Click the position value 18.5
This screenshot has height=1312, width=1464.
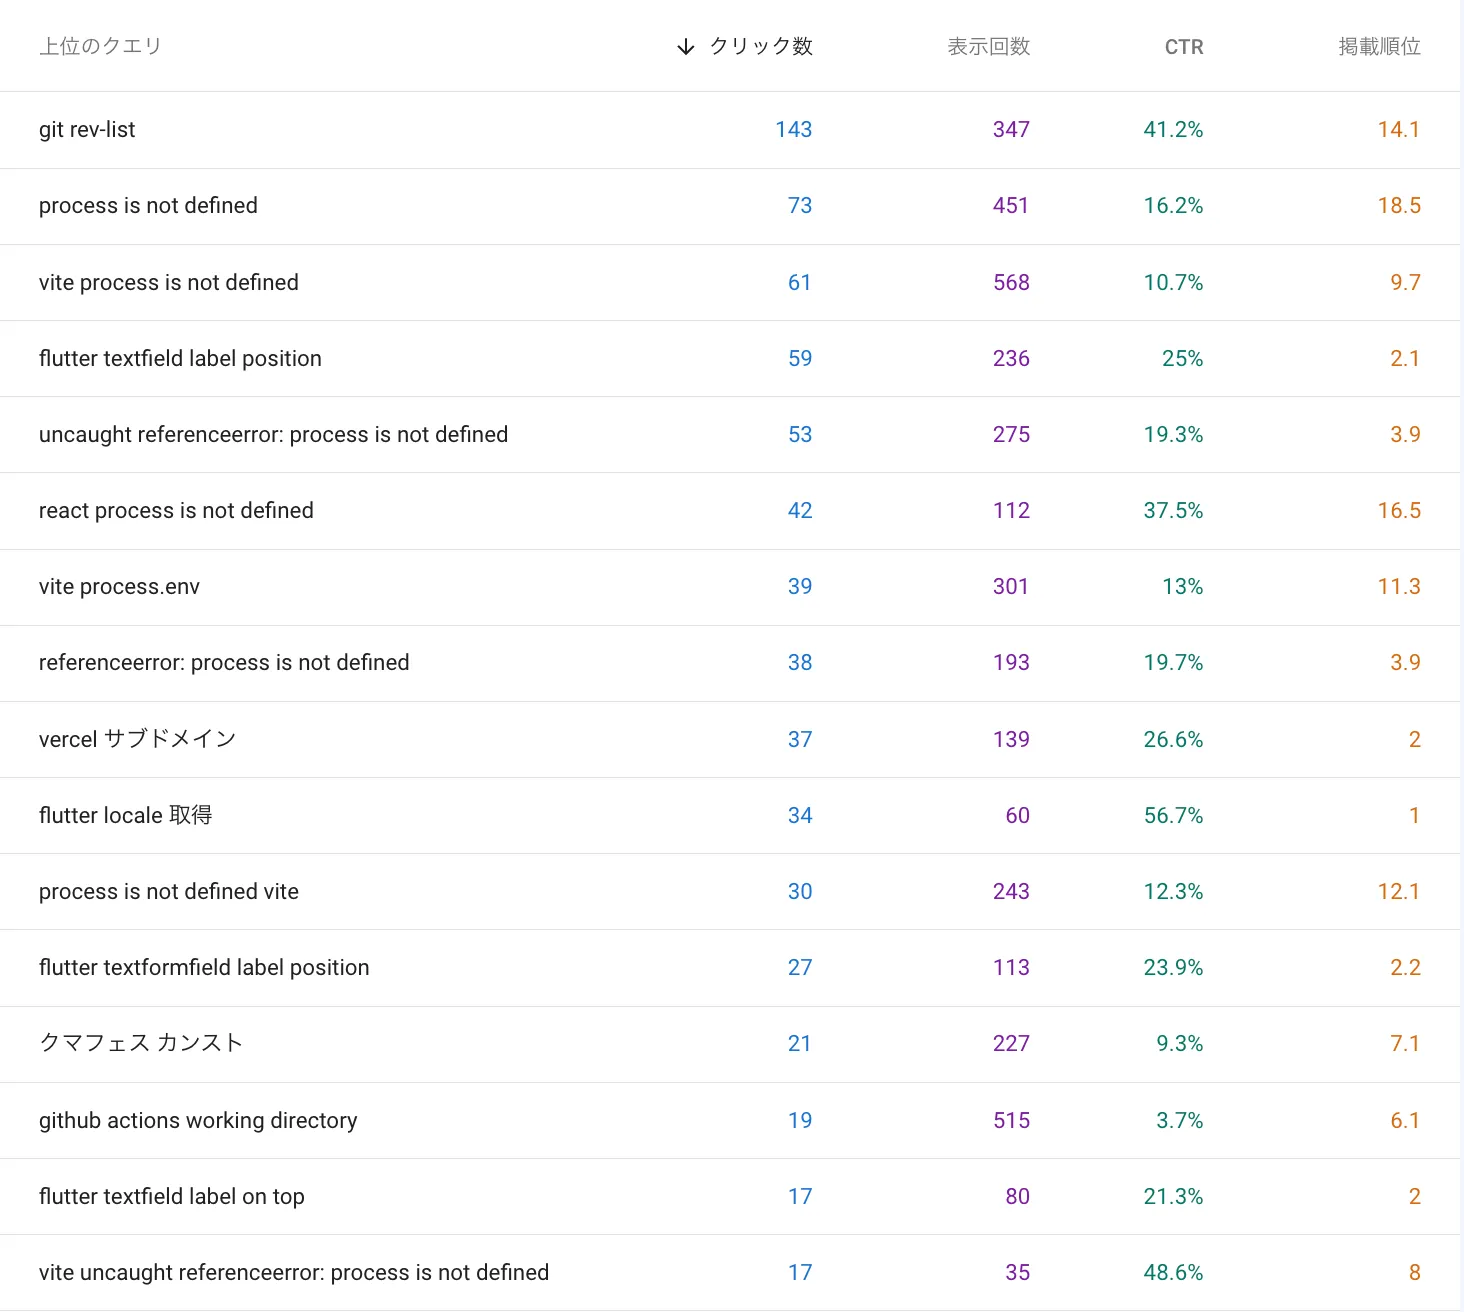[1399, 206]
